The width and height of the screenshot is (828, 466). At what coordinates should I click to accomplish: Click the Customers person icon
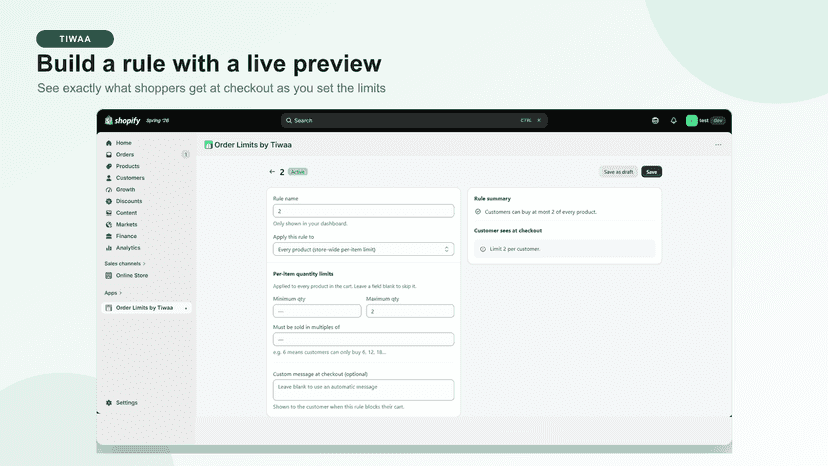coord(109,178)
